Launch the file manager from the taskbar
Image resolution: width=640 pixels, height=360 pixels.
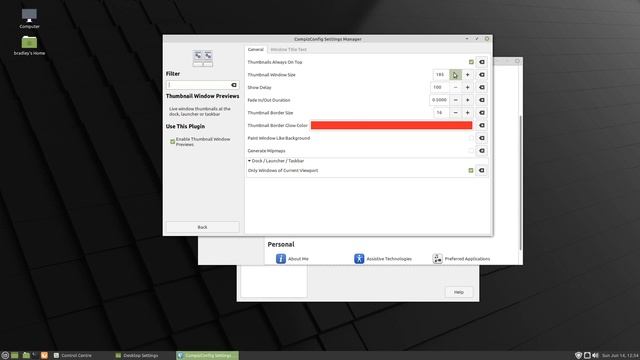[26, 356]
